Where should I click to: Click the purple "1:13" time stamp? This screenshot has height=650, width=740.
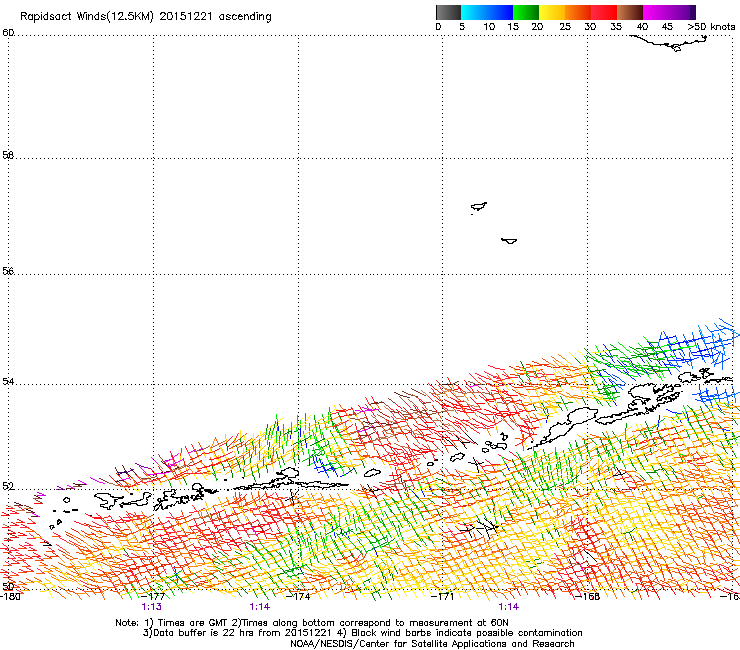(x=151, y=607)
